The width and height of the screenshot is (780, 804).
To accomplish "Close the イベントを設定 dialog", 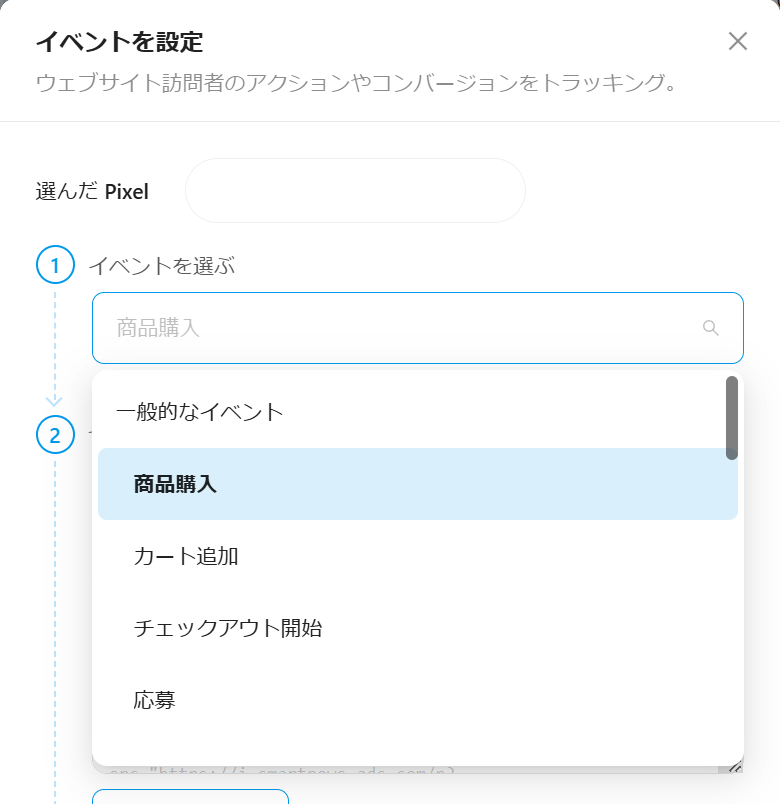I will click(738, 41).
